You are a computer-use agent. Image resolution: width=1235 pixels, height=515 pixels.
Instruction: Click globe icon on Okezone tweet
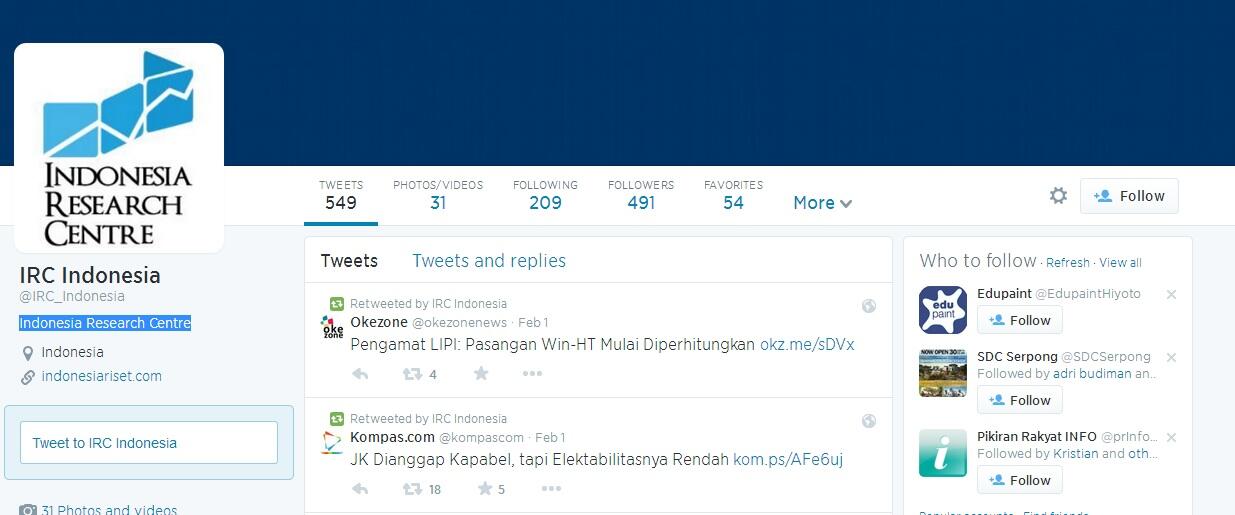tap(869, 306)
